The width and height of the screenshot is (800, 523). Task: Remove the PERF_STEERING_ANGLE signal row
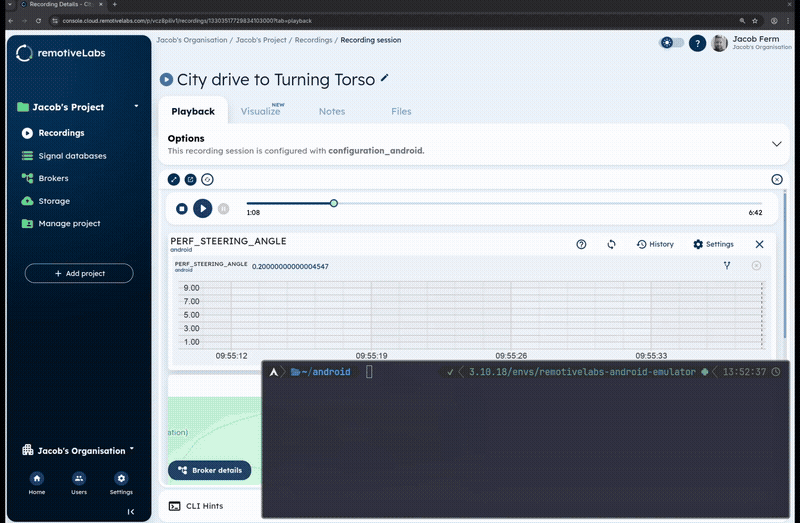point(756,265)
